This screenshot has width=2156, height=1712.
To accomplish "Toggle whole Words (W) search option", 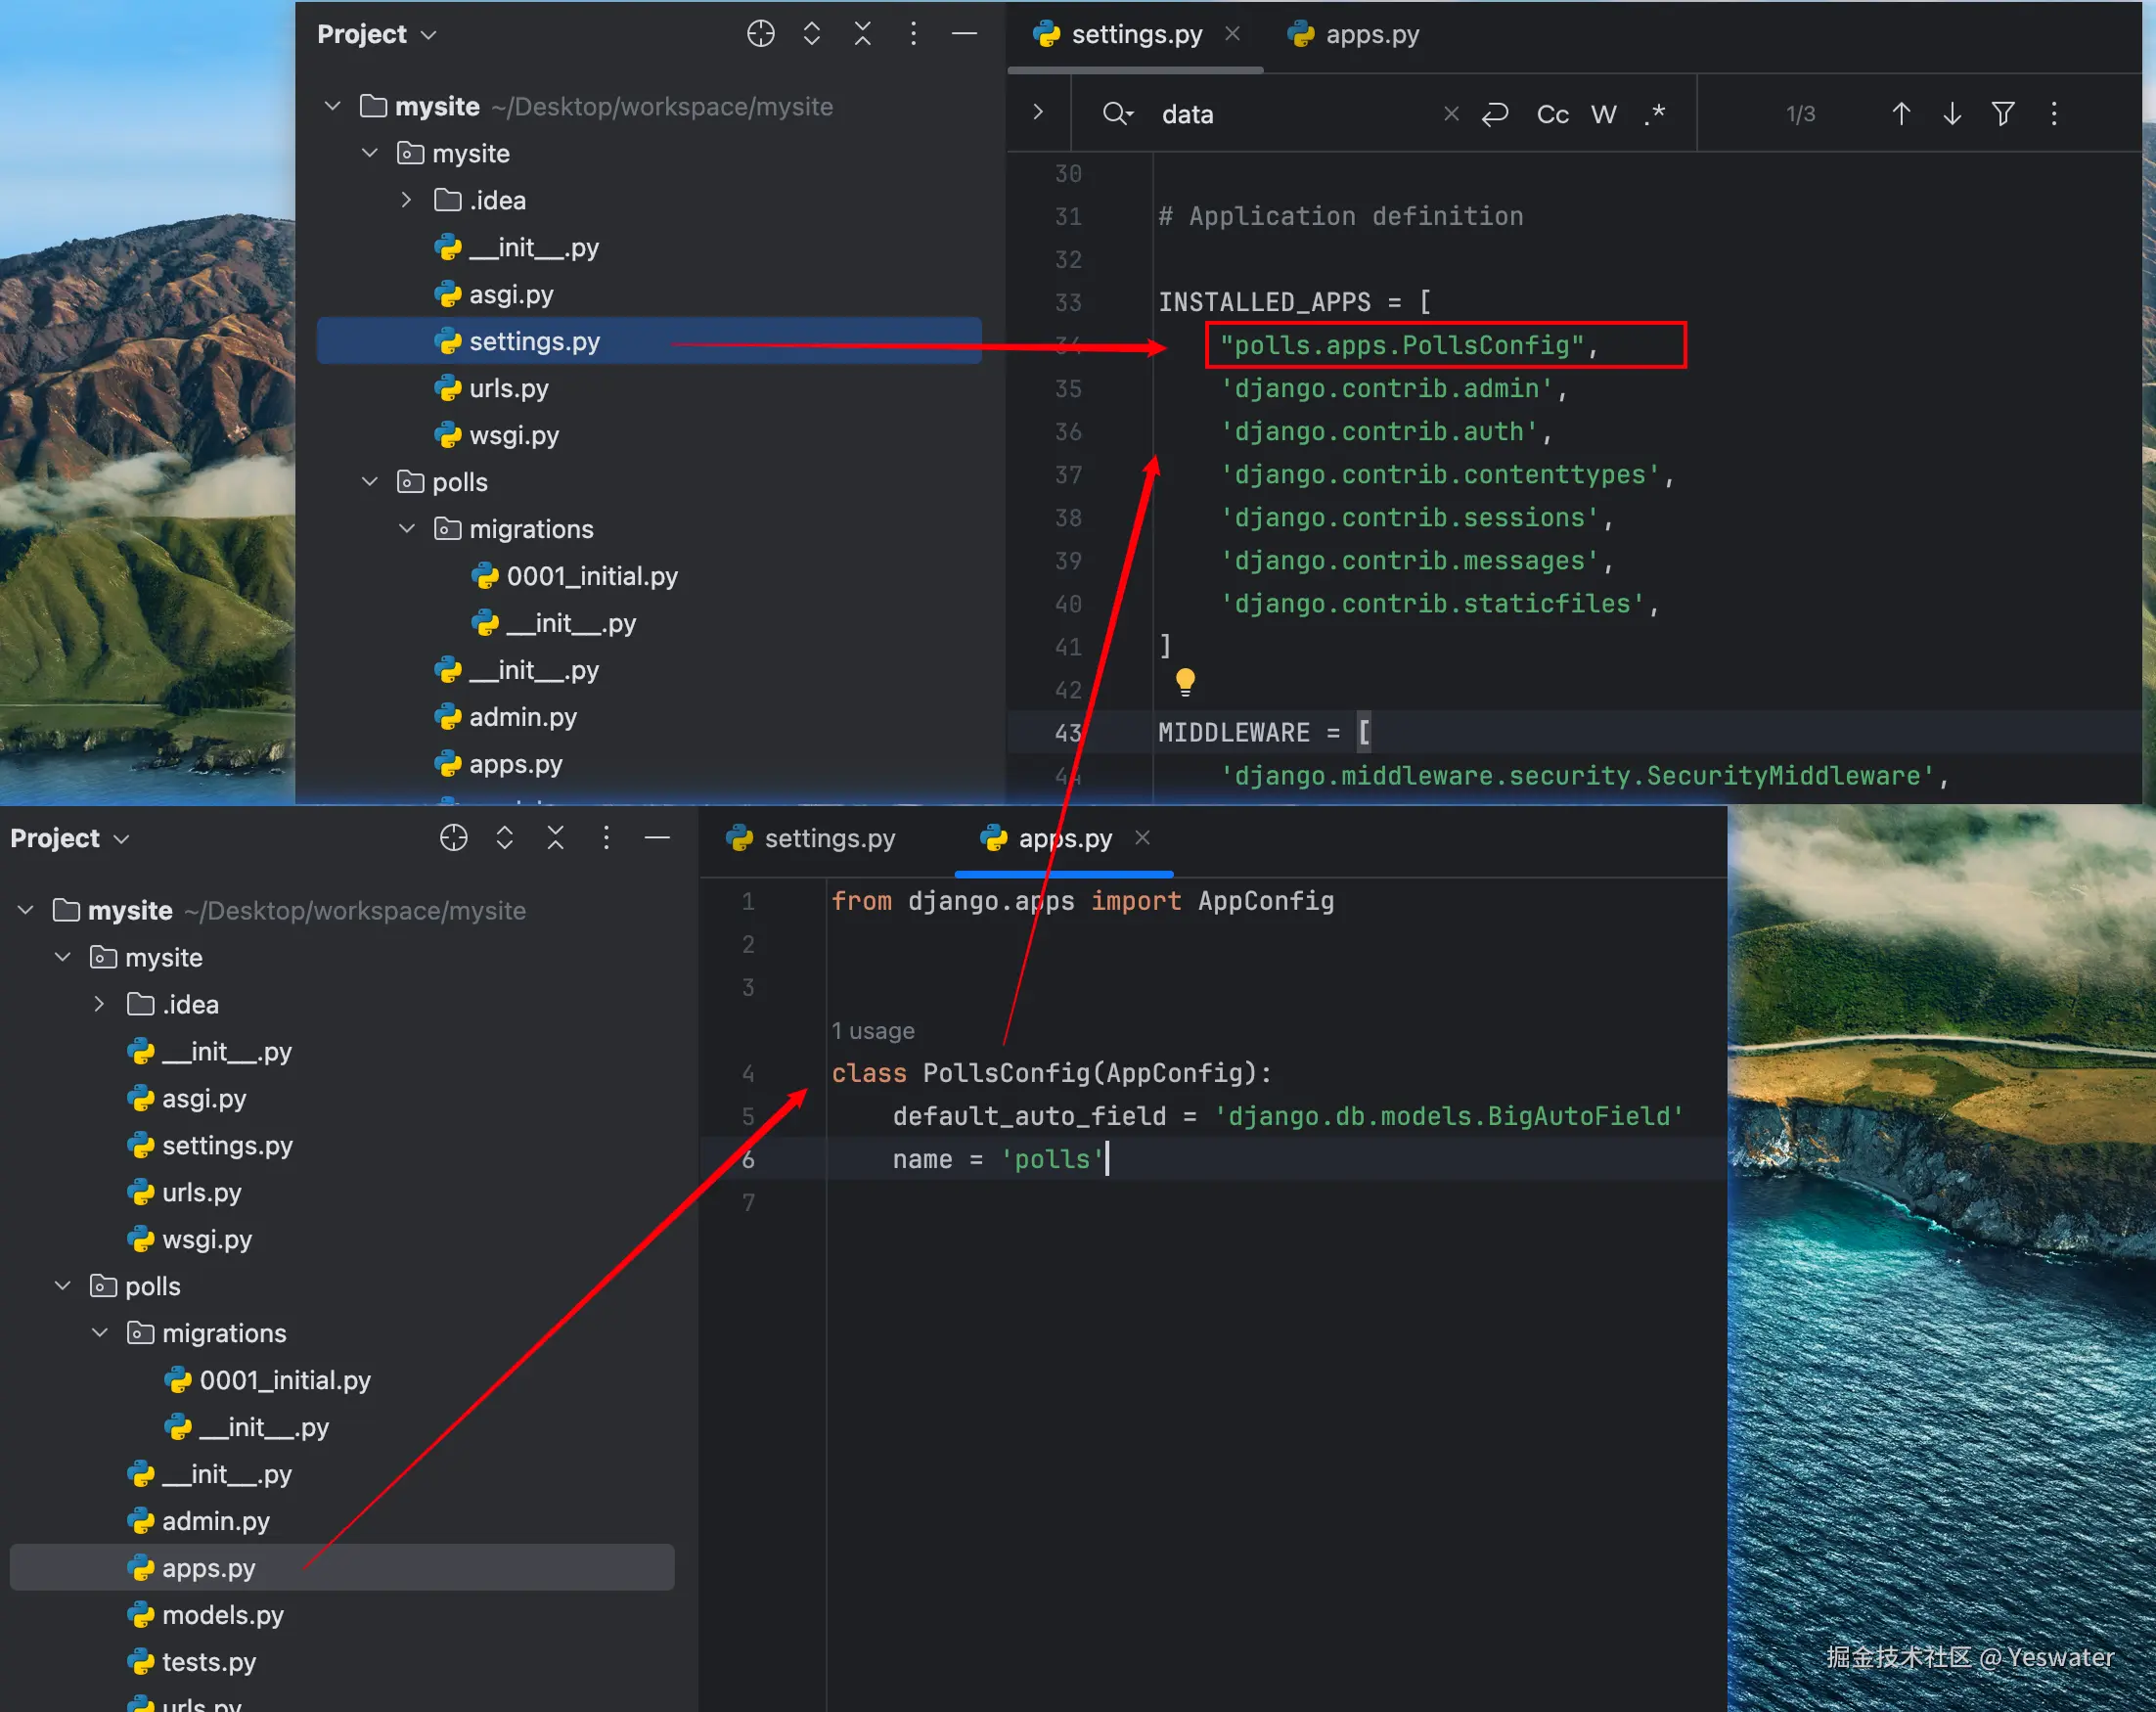I will (x=1603, y=114).
